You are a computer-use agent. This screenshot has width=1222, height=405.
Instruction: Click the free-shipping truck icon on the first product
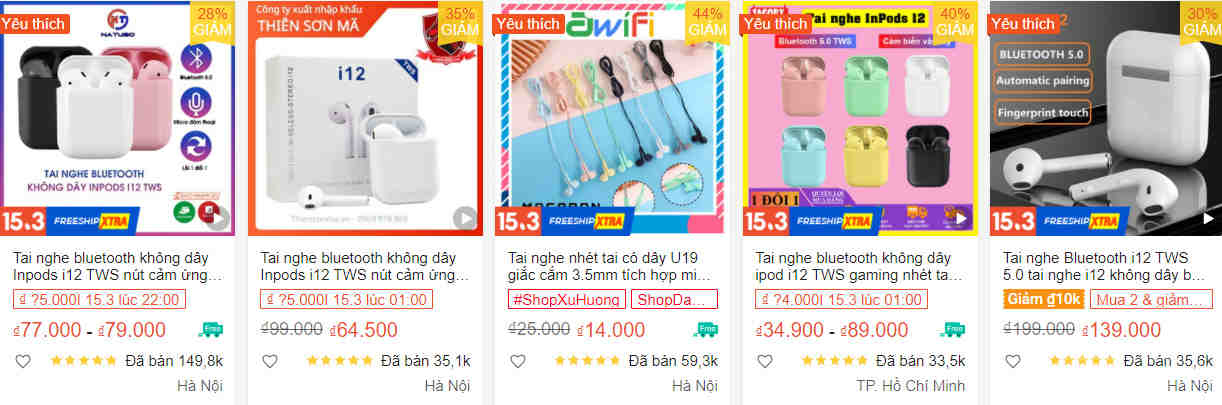(x=212, y=330)
